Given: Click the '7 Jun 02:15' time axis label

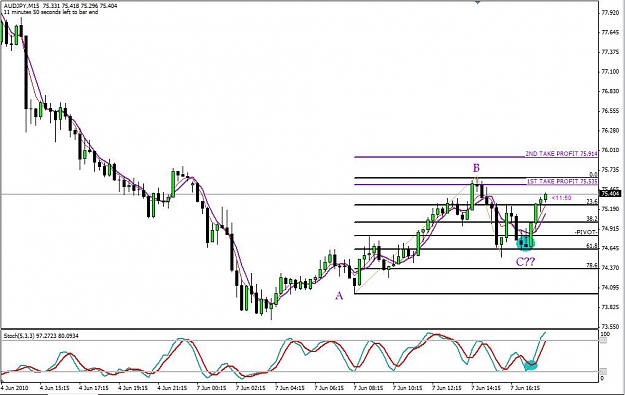Looking at the screenshot, I should (251, 387).
